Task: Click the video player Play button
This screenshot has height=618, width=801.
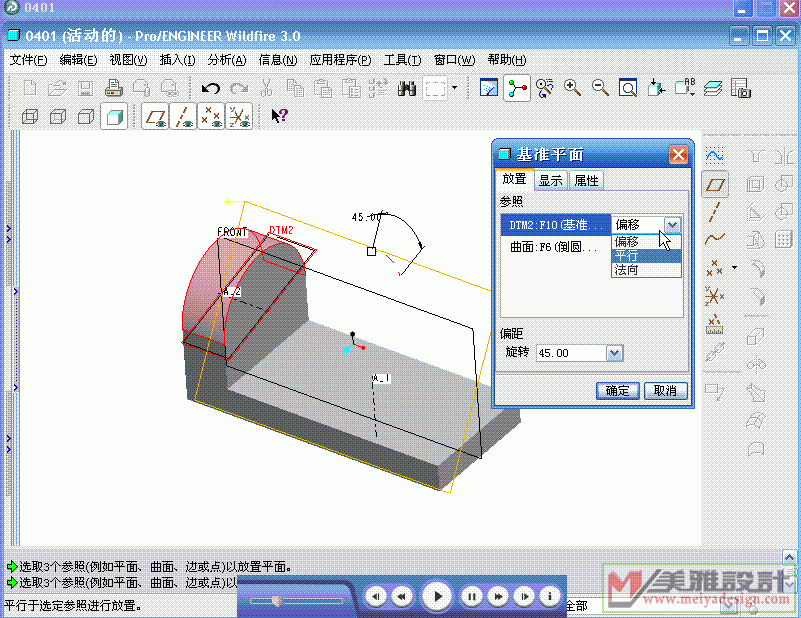Action: (x=437, y=596)
